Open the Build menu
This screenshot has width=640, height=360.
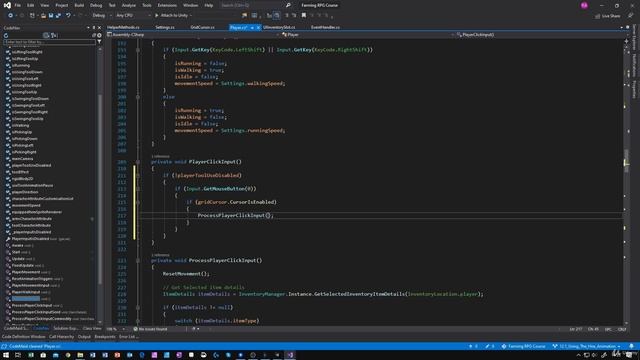[x=79, y=5]
